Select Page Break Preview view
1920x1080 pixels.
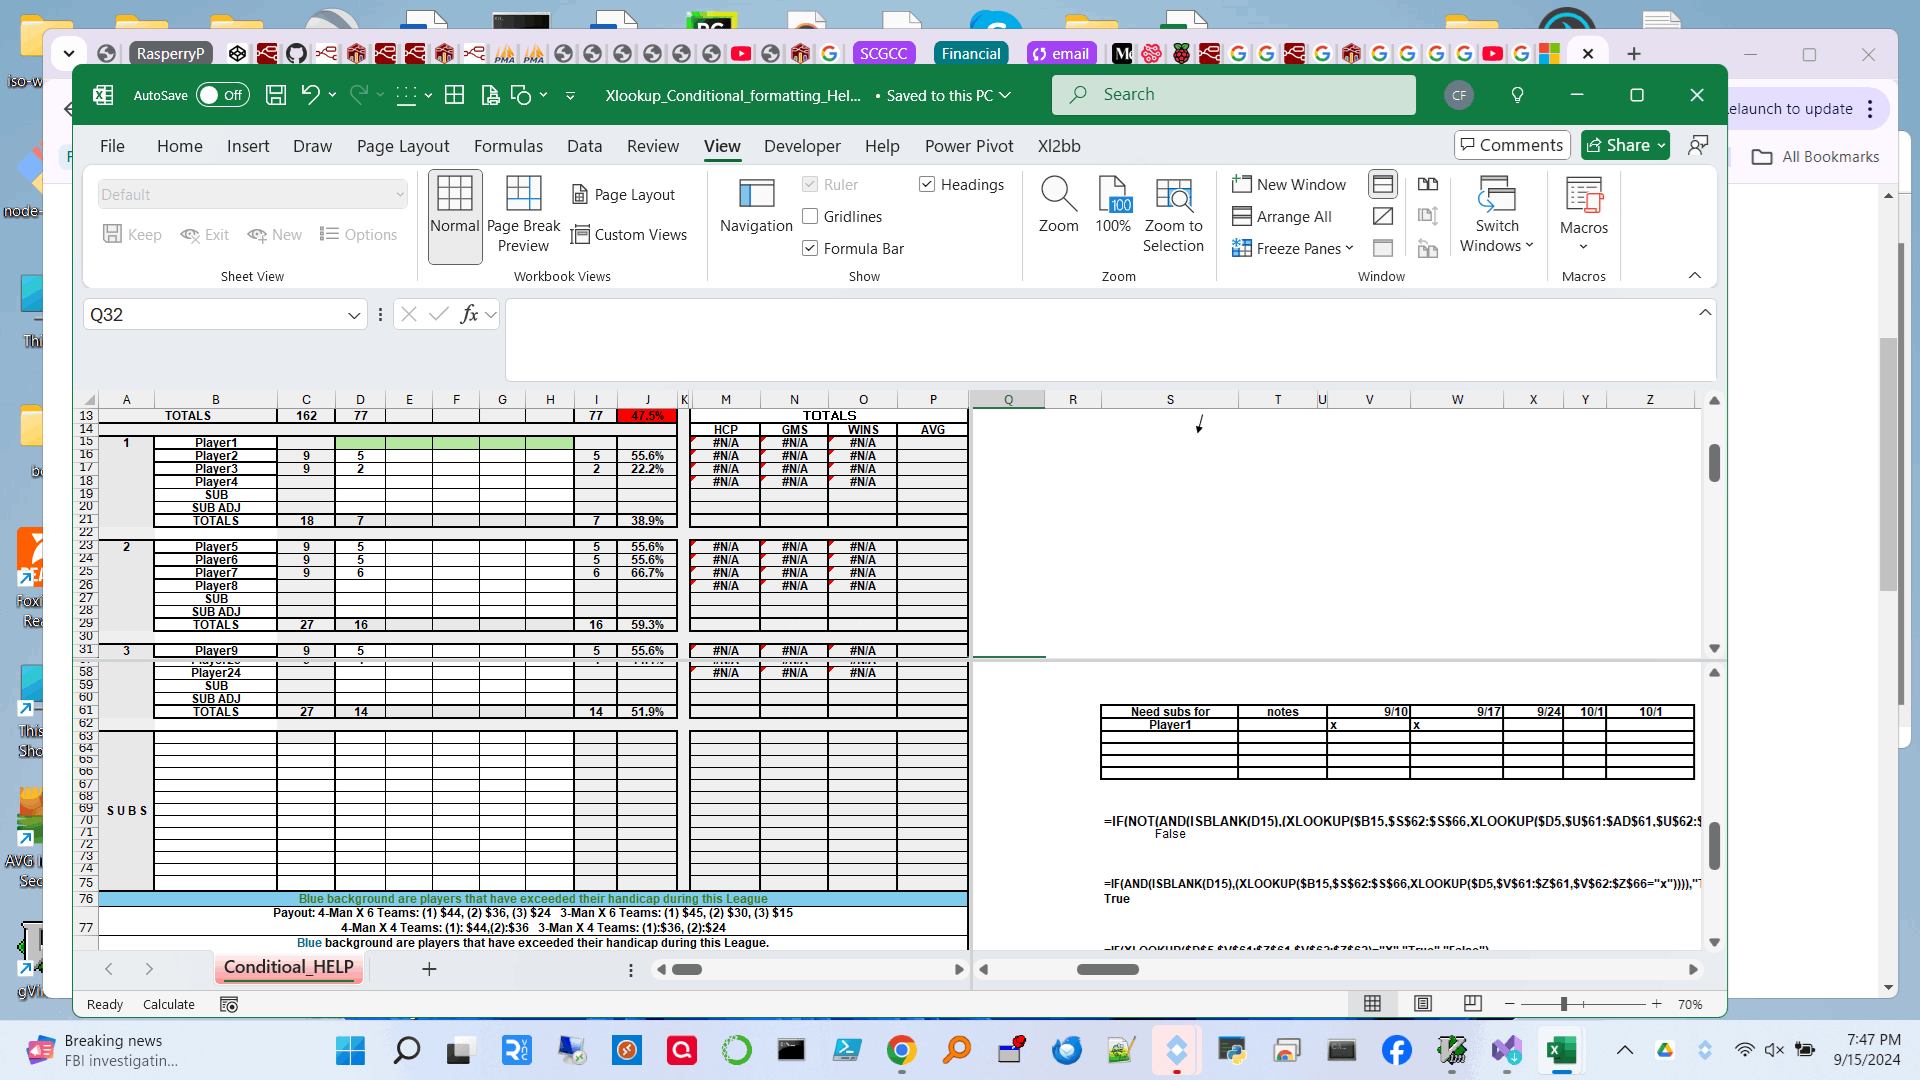(x=523, y=215)
